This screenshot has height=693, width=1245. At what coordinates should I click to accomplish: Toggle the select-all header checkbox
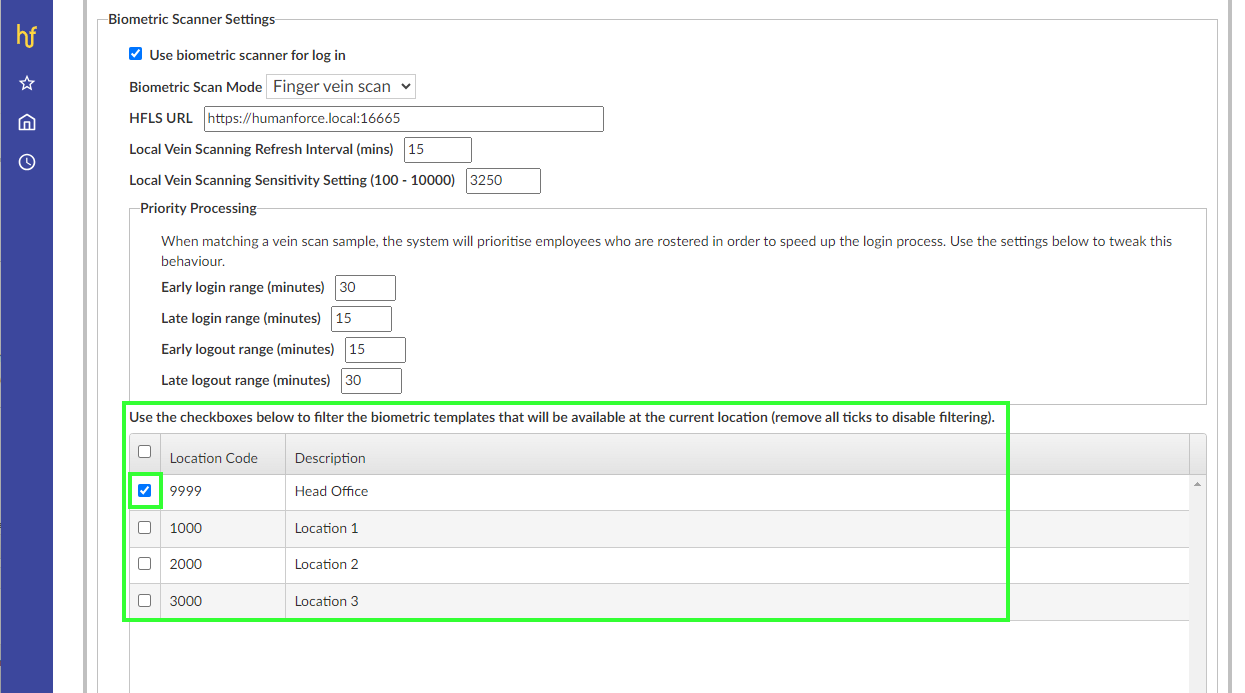click(145, 452)
